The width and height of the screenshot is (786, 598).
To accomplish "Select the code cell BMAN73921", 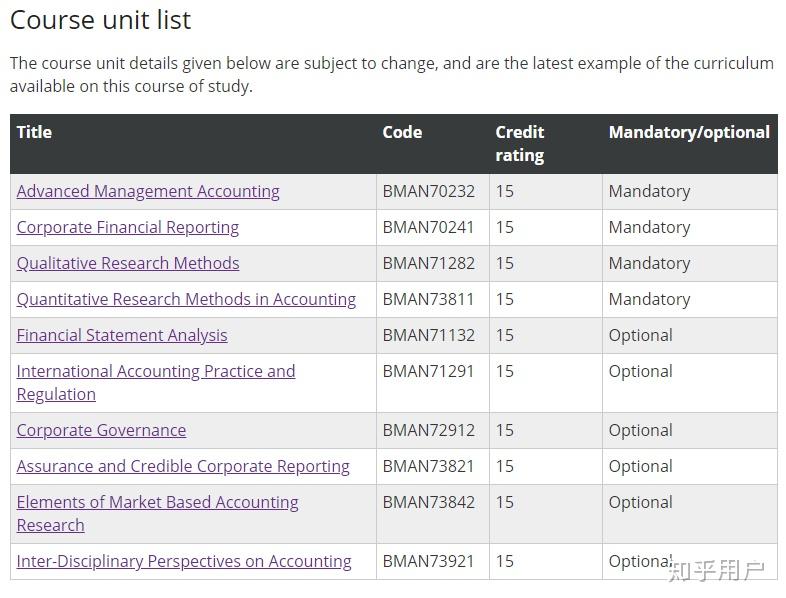I will (x=428, y=561).
